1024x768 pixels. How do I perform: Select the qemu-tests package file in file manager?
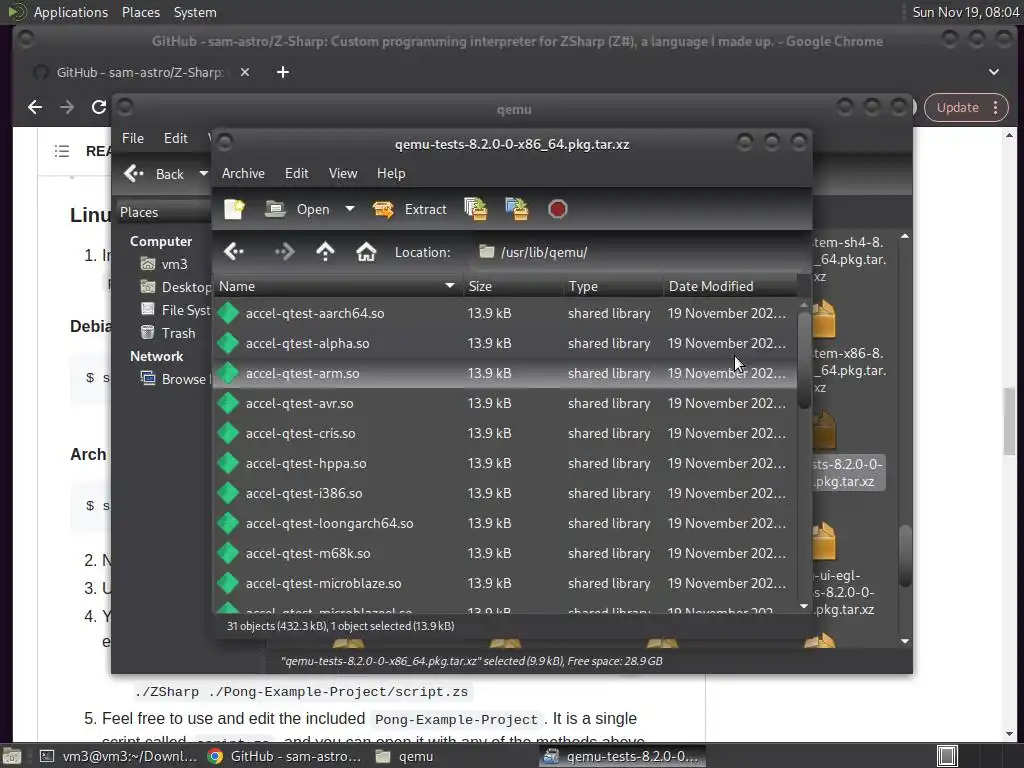click(848, 473)
